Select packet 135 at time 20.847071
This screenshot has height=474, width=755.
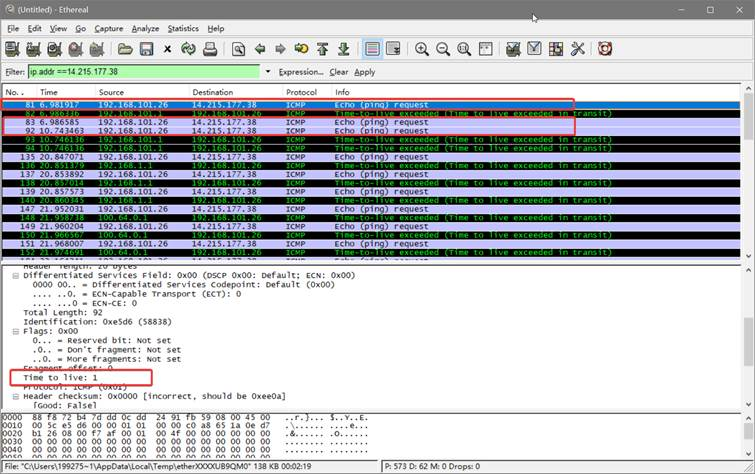click(x=371, y=157)
